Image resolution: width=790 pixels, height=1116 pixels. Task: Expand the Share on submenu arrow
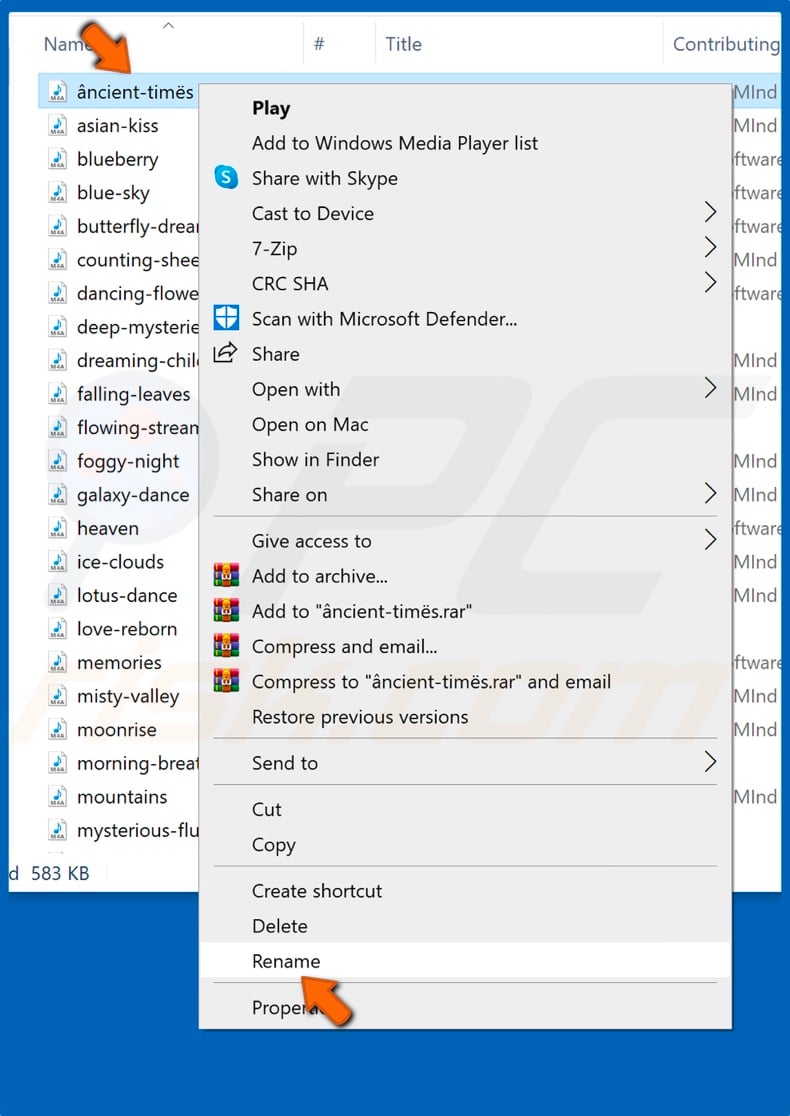point(710,493)
